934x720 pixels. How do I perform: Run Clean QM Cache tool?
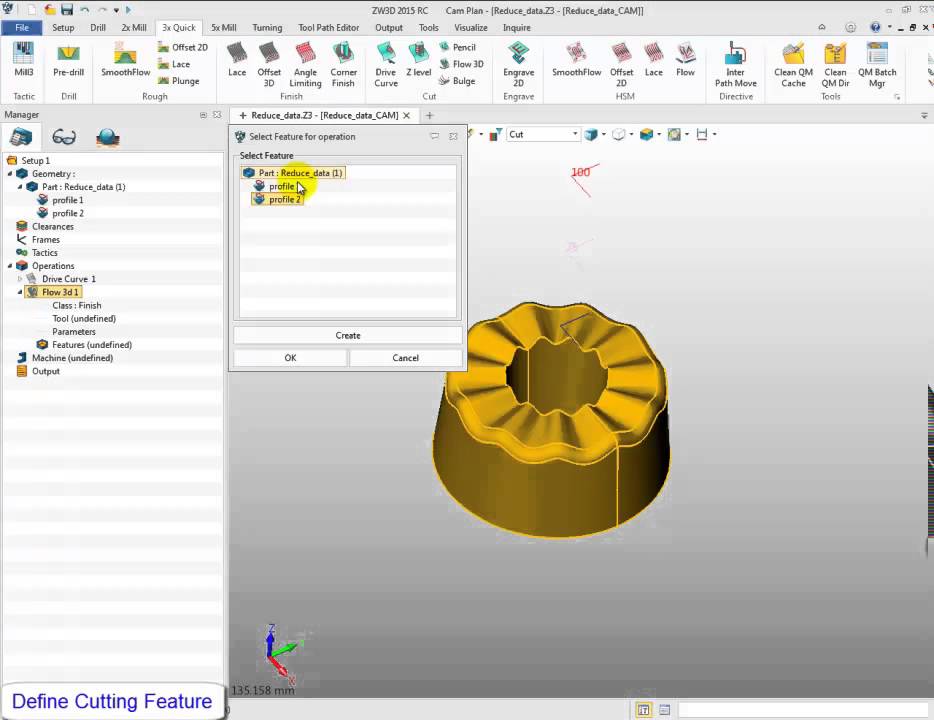(793, 64)
